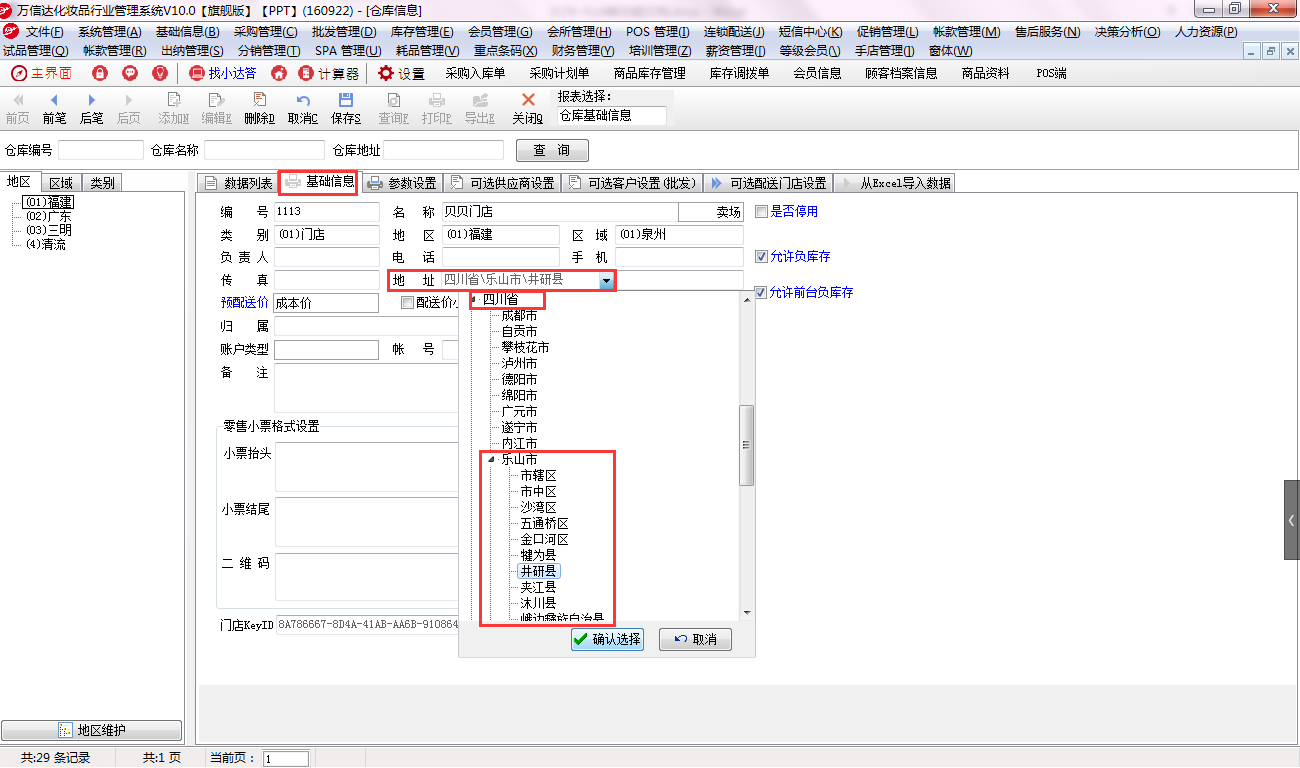Open the right-edge collapsed side panel arrow
1300x768 pixels.
pyautogui.click(x=1292, y=520)
